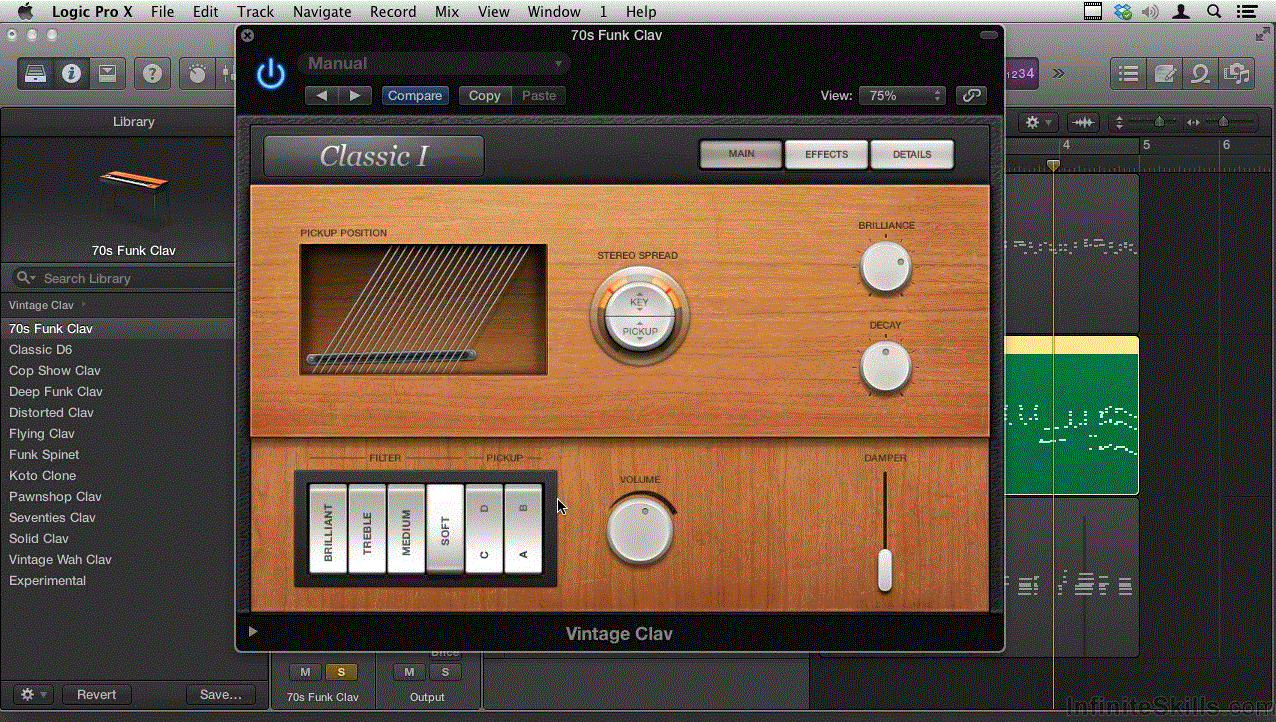
Task: Open the Note Pads icon
Action: click(1165, 73)
